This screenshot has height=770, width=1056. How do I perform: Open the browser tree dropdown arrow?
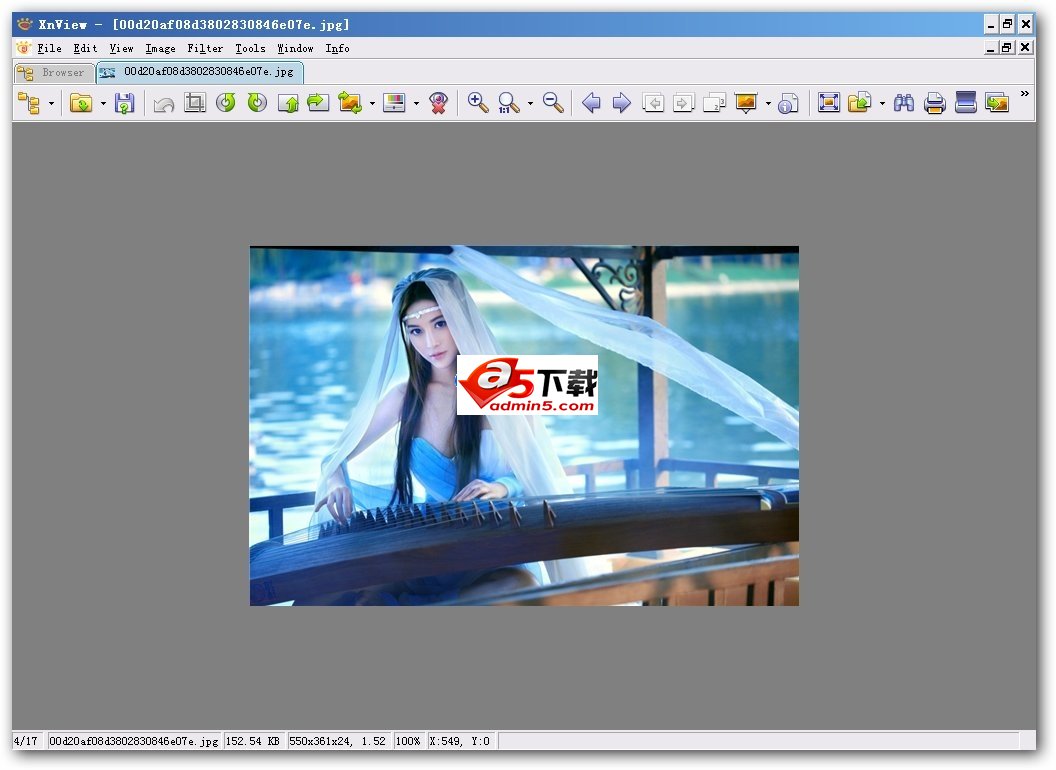51,104
